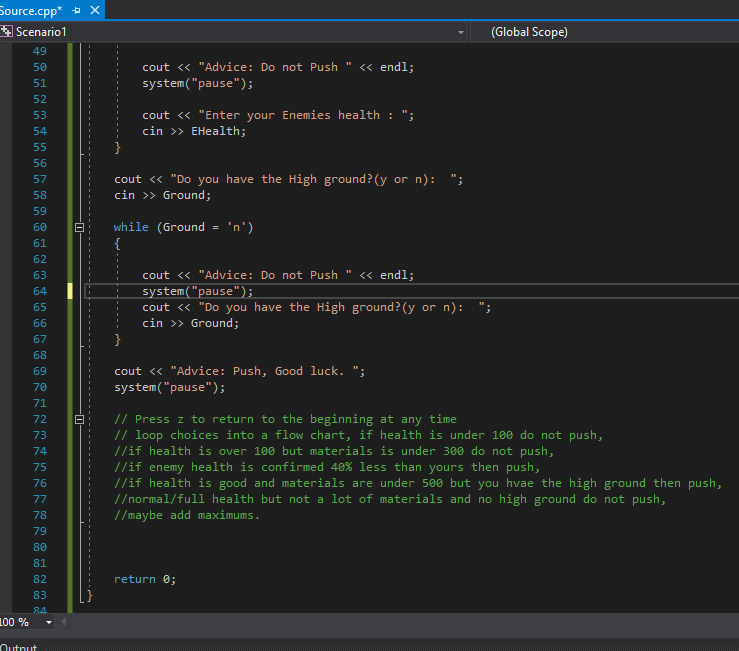The height and width of the screenshot is (651, 739).
Task: Click line number 60 in the margin
Action: tap(39, 227)
